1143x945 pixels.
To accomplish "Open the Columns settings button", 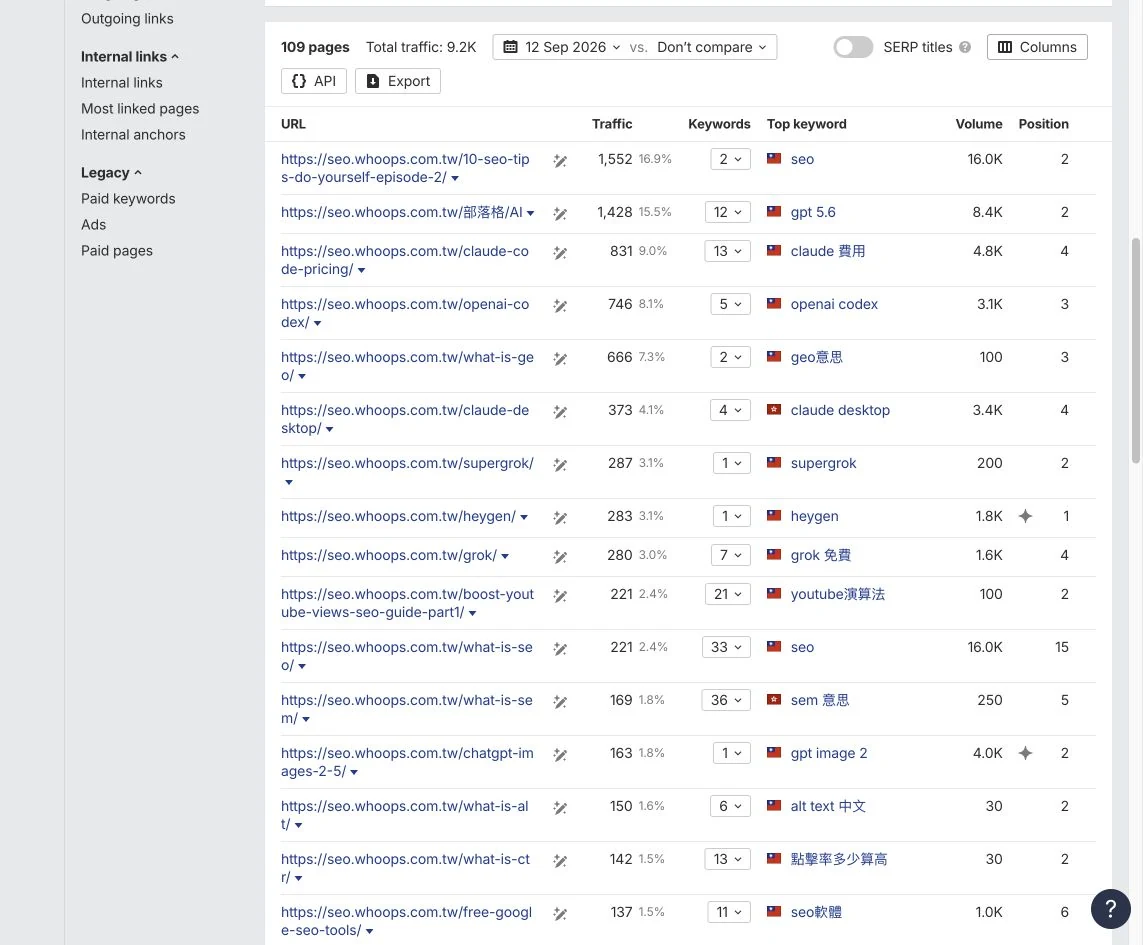I will point(1037,47).
